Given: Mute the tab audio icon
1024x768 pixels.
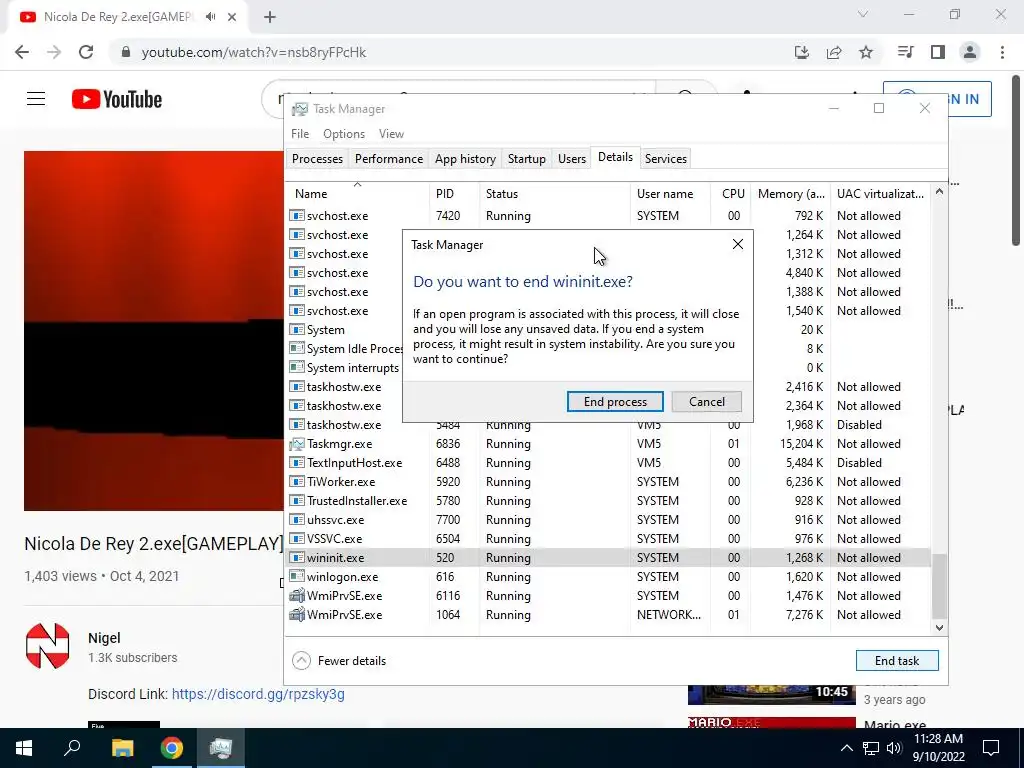Looking at the screenshot, I should click(210, 17).
